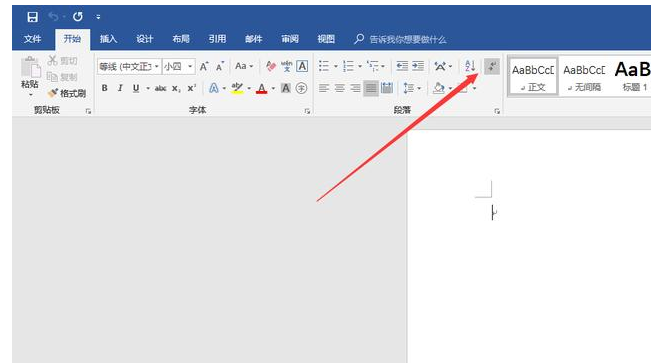Click the Character Border icon
The image size is (651, 363).
302,66
